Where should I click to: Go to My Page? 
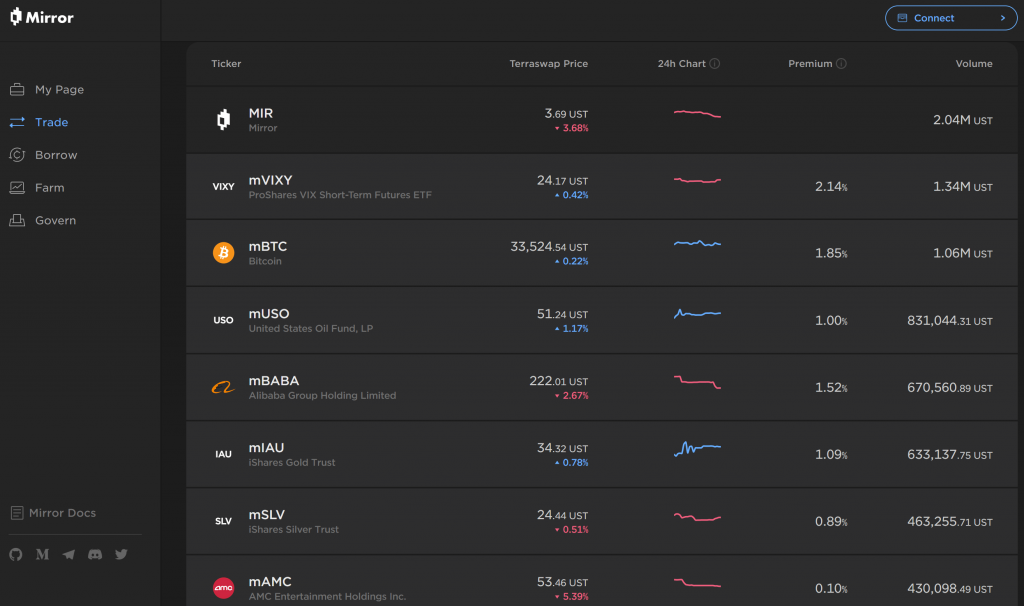coord(59,89)
